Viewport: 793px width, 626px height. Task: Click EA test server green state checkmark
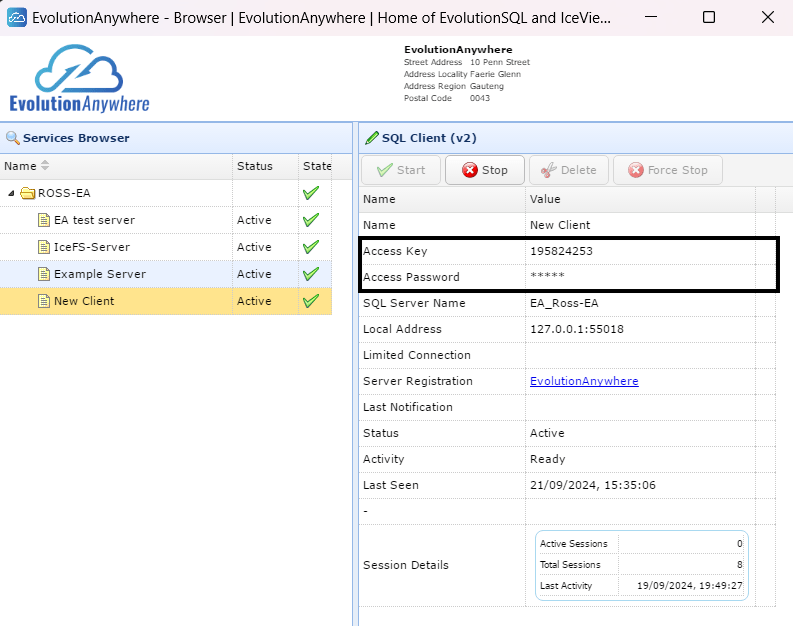click(x=311, y=219)
